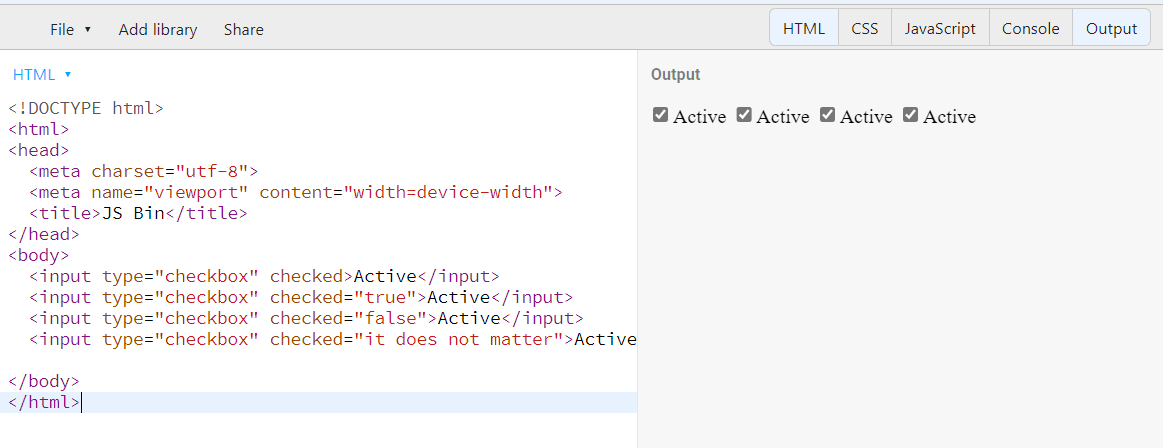Image resolution: width=1163 pixels, height=448 pixels.
Task: Open the File dropdown menu
Action: [x=70, y=30]
